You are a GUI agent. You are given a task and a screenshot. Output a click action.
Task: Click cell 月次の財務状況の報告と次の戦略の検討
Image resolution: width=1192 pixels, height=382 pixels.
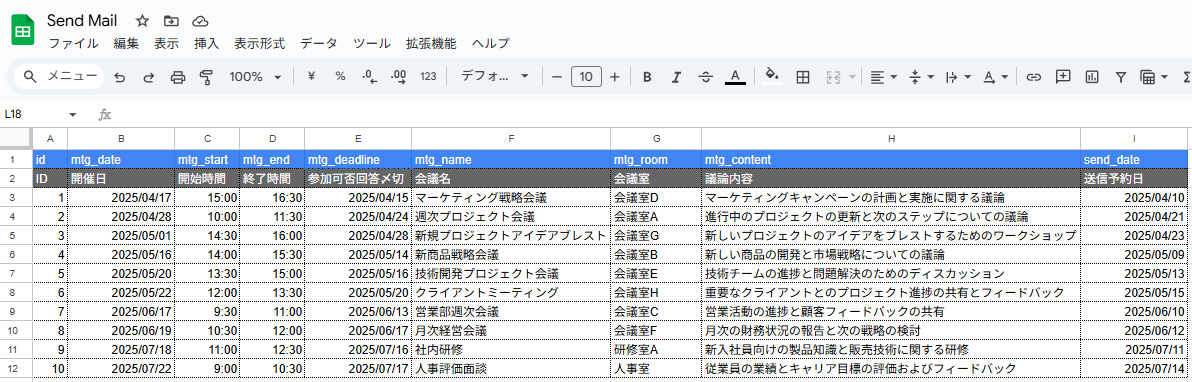891,331
